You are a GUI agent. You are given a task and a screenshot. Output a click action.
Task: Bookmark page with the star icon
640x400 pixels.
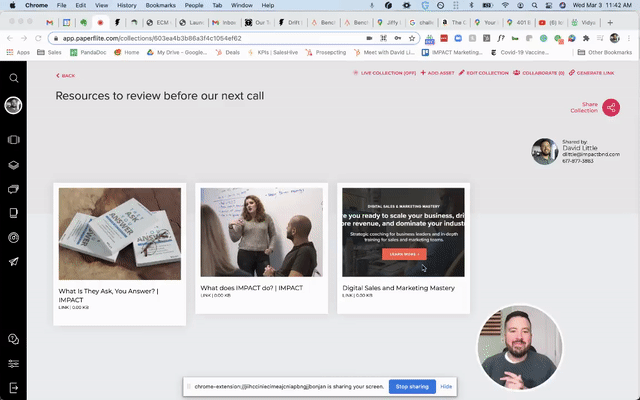click(x=412, y=38)
